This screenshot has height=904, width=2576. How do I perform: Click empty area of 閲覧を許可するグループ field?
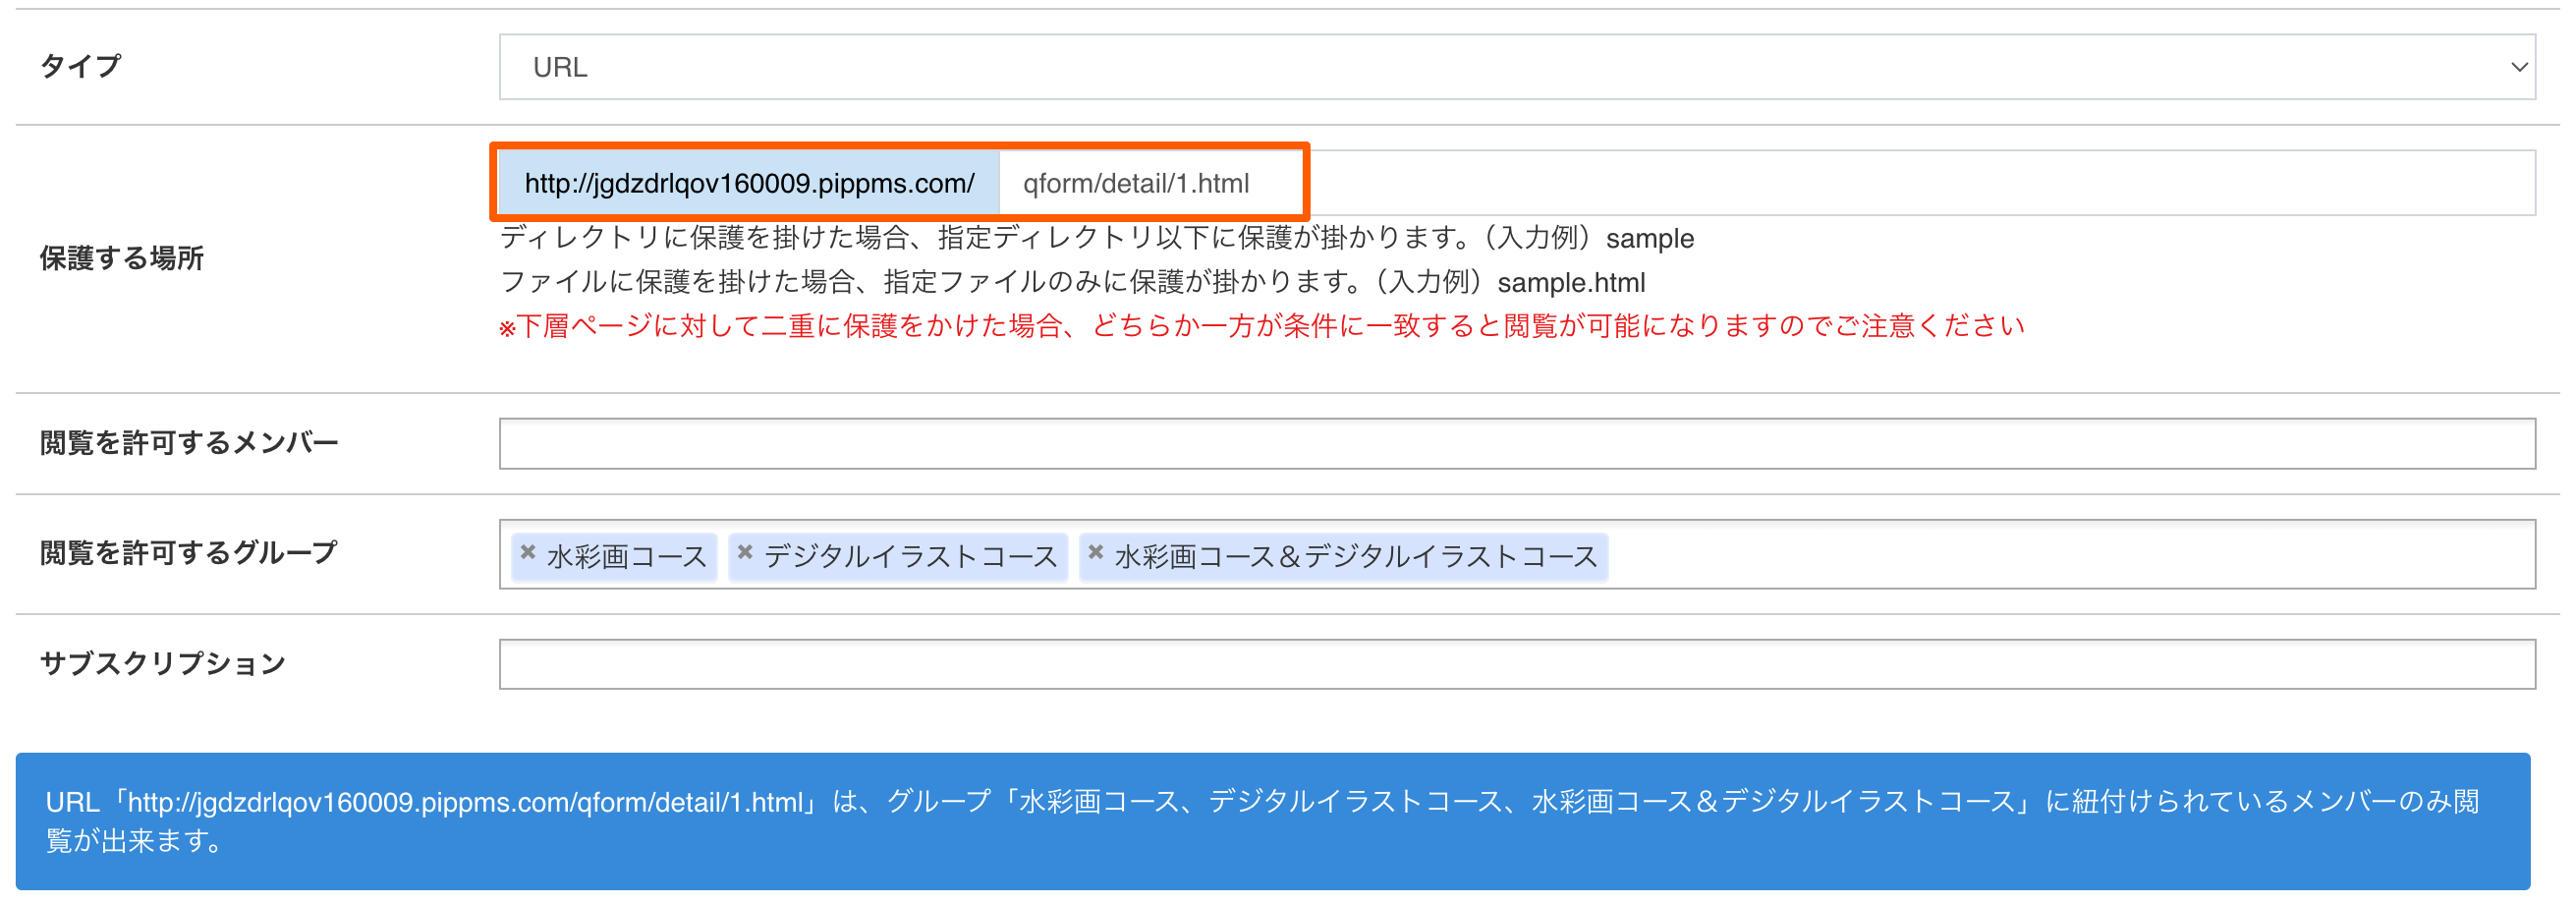pyautogui.click(x=2070, y=555)
